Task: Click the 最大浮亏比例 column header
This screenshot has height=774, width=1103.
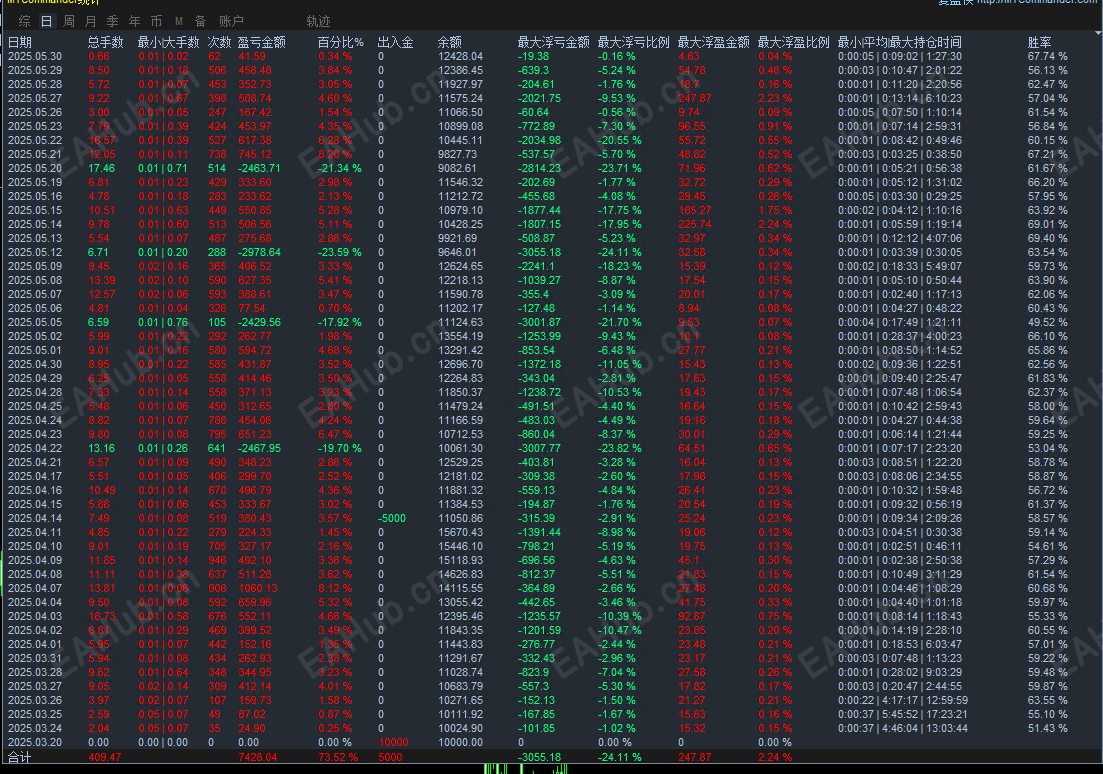Action: (x=634, y=42)
